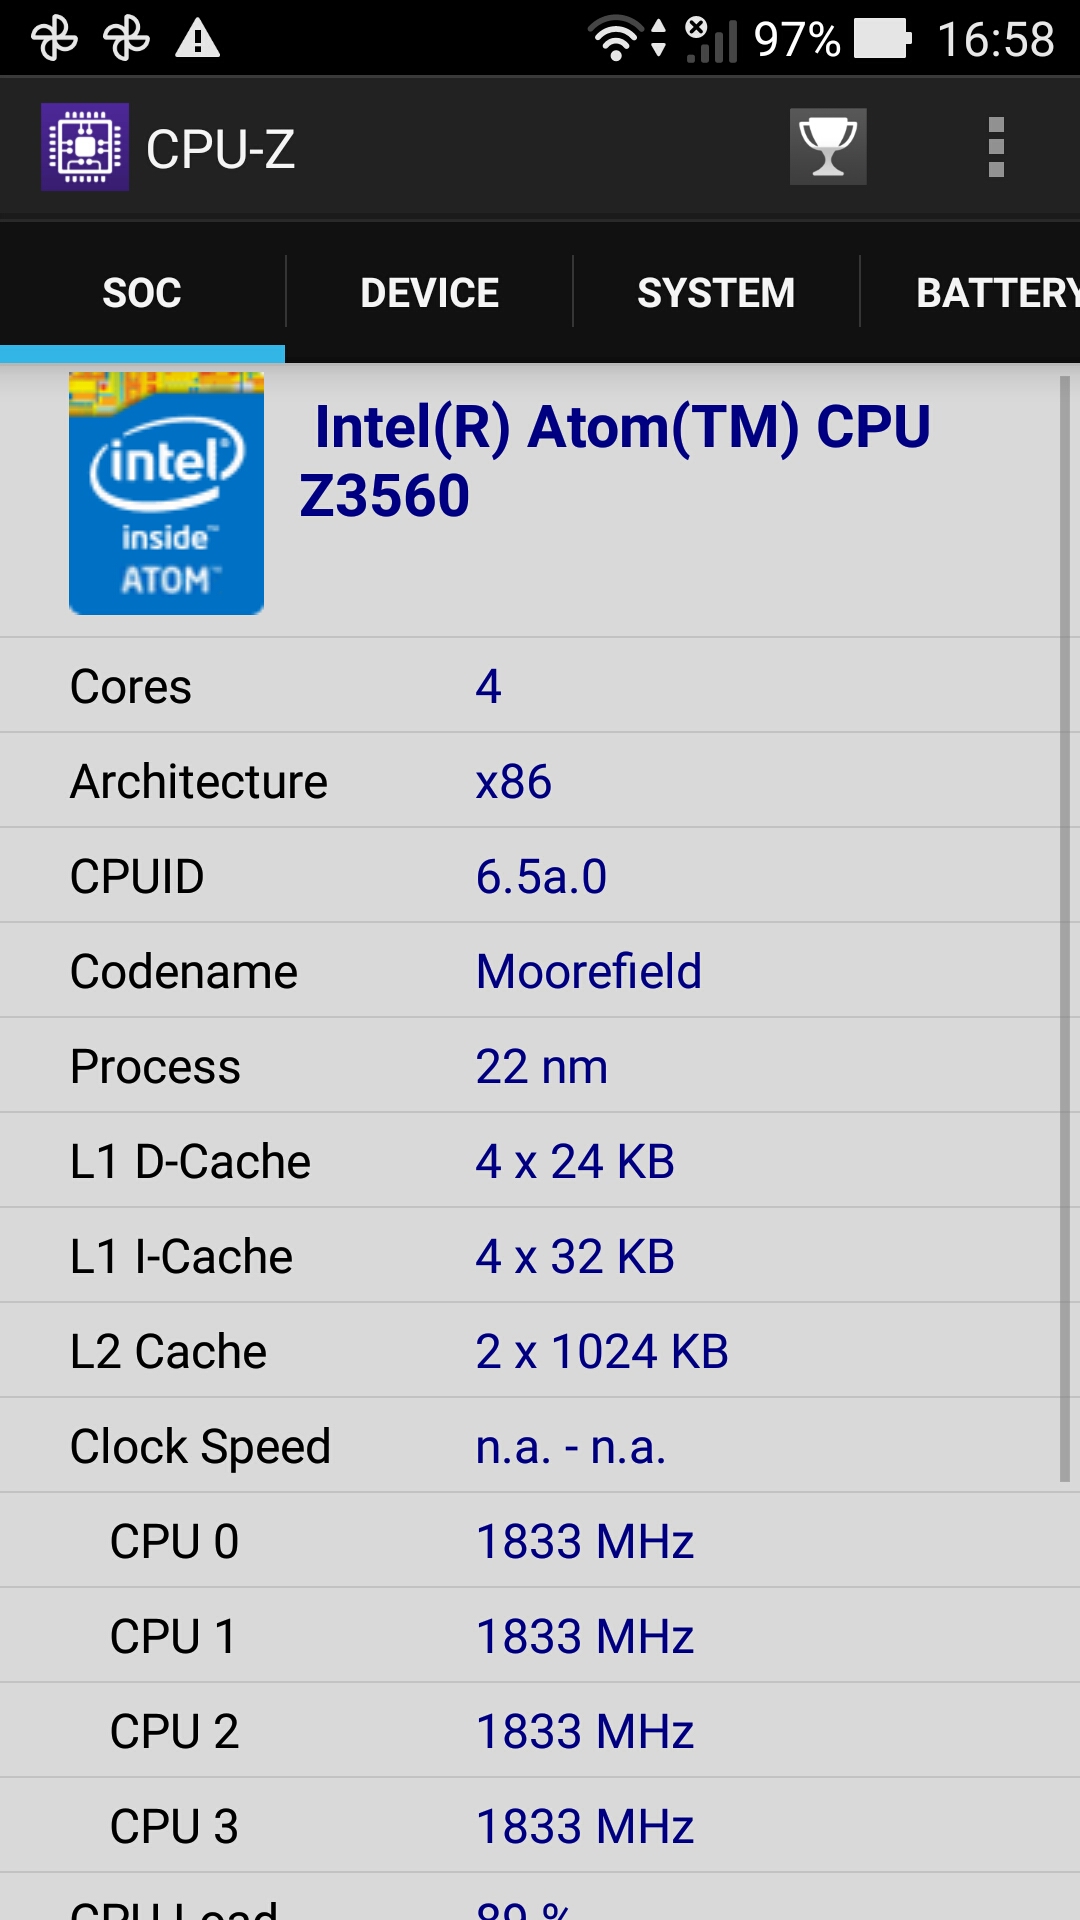Tap the CPU 0 frequency row
Viewport: 1080px width, 1920px height.
[x=540, y=1541]
